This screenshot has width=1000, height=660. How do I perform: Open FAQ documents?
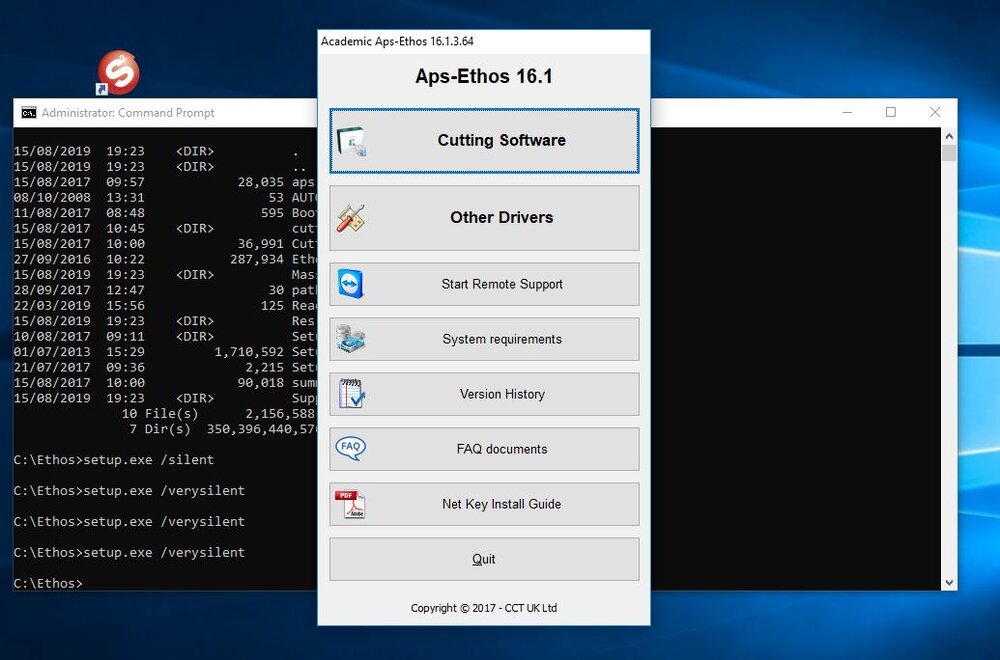[x=484, y=449]
